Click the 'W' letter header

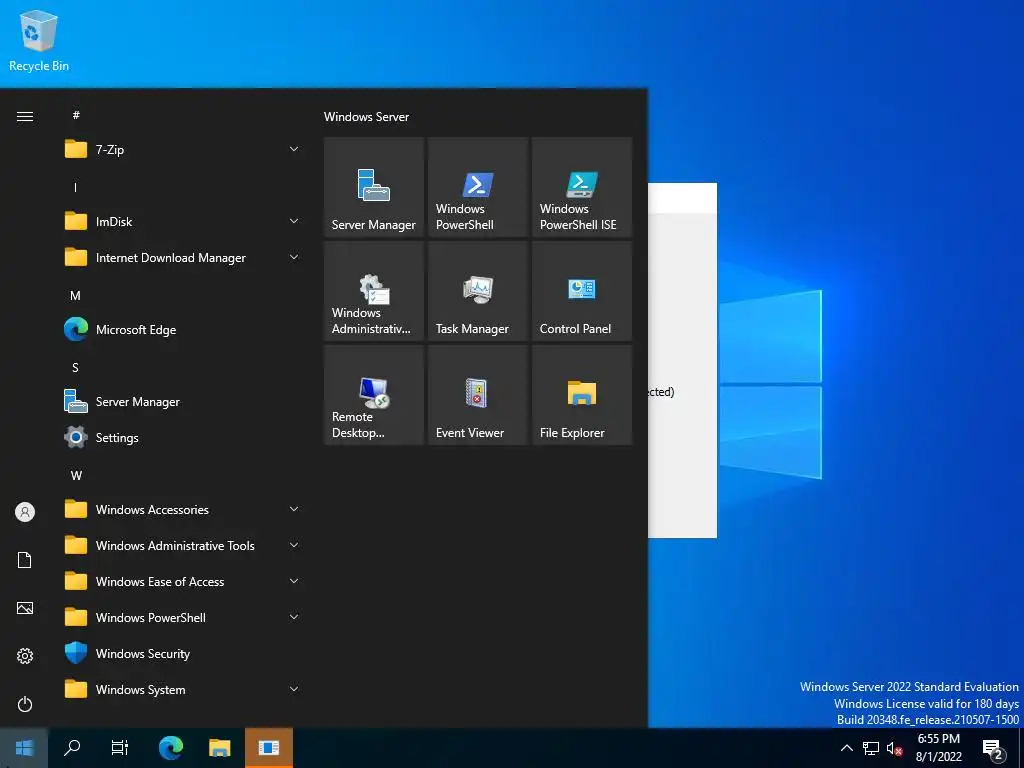coord(76,475)
